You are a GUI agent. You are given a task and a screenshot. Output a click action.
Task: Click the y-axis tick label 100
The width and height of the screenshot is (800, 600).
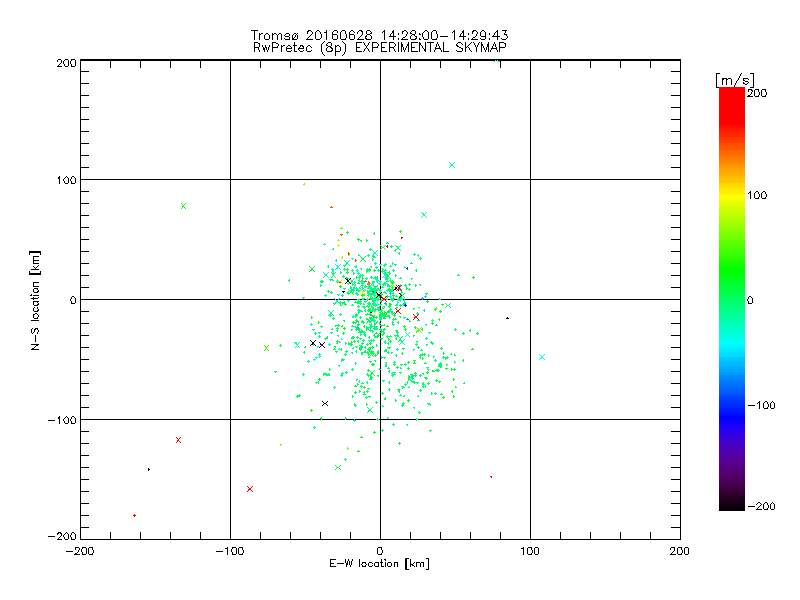[x=66, y=180]
